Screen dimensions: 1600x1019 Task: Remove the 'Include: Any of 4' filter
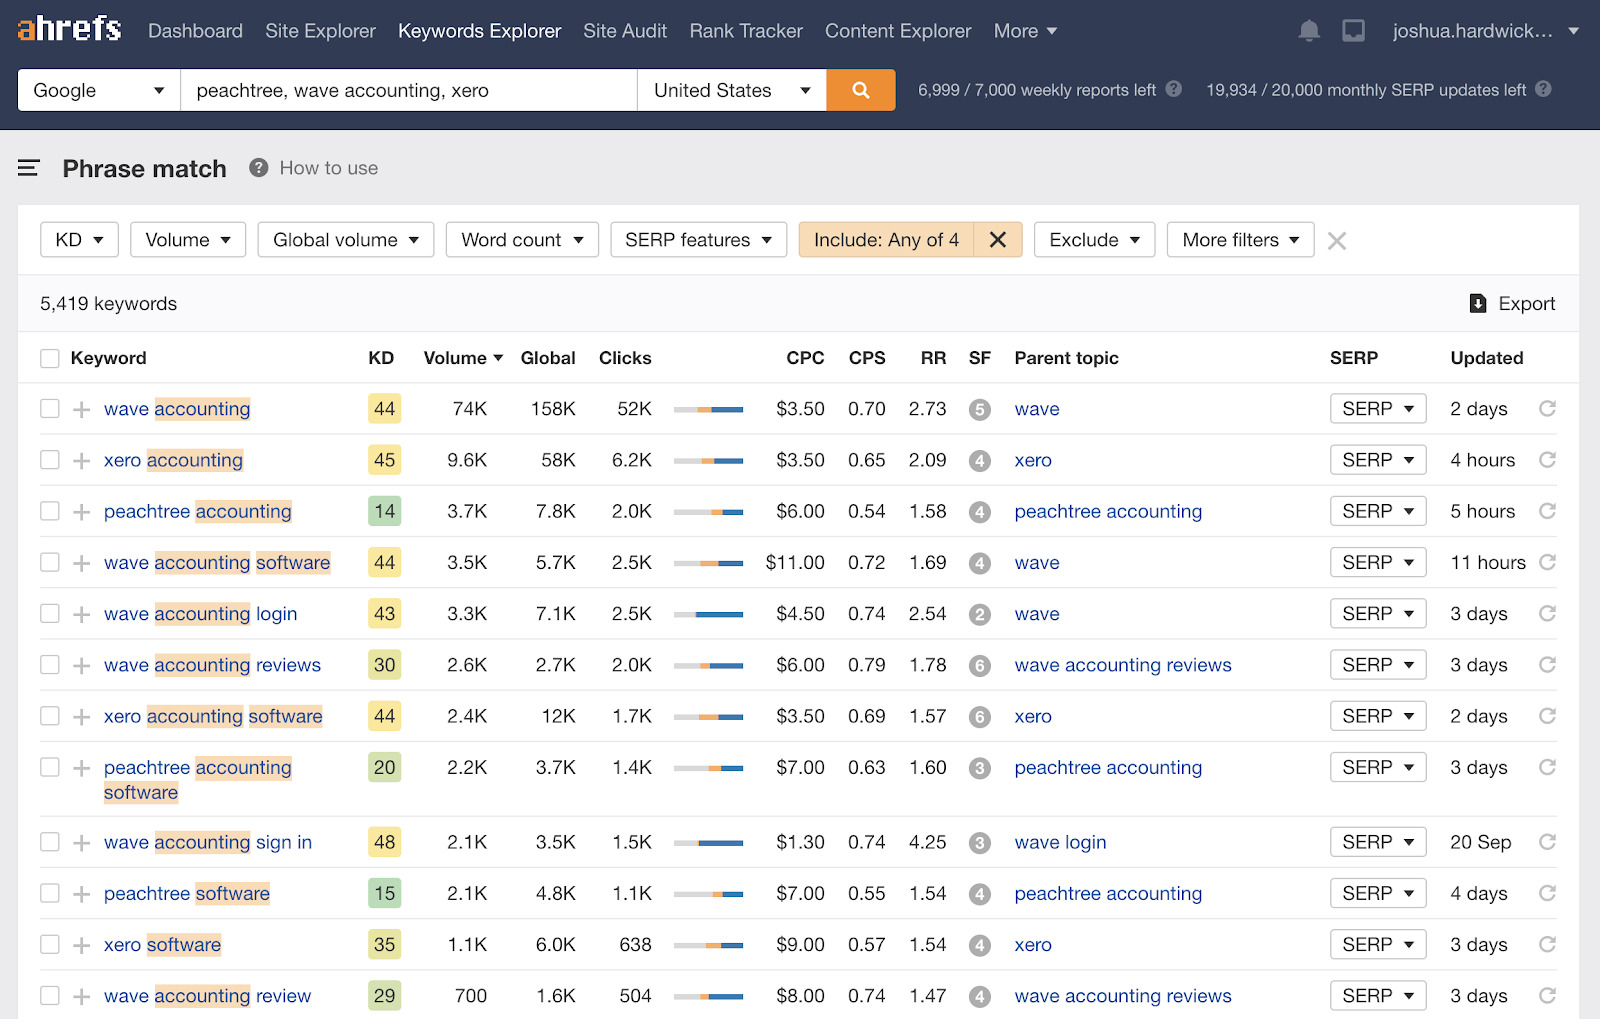997,239
